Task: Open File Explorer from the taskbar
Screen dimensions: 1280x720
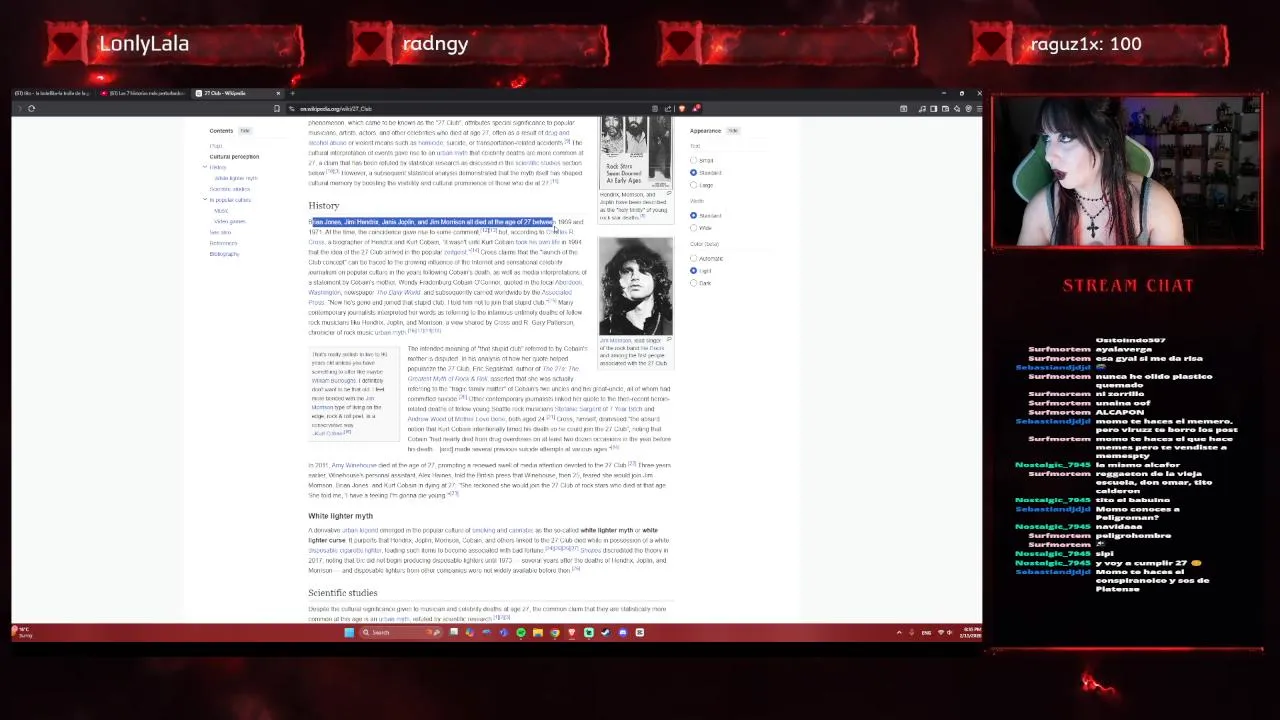Action: (x=538, y=632)
